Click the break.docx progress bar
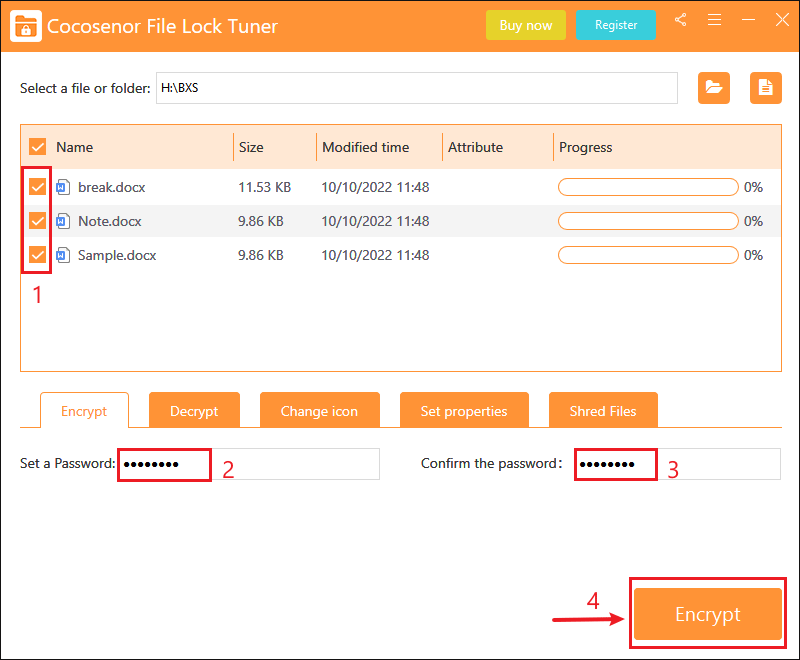This screenshot has height=660, width=800. tap(648, 187)
